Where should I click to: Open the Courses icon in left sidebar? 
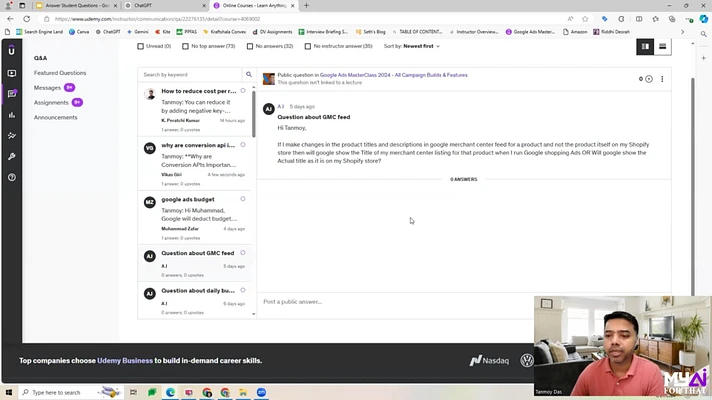click(12, 73)
